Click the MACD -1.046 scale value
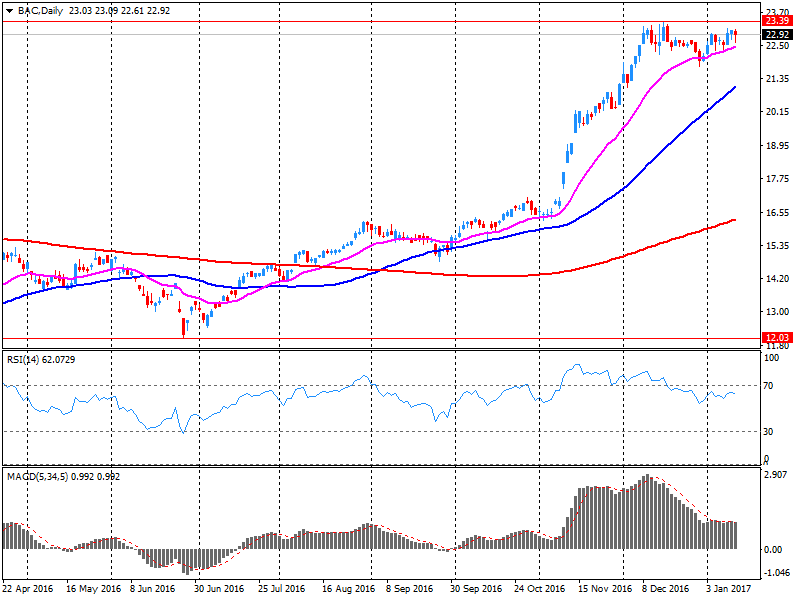This screenshot has width=800, height=600. [x=776, y=573]
